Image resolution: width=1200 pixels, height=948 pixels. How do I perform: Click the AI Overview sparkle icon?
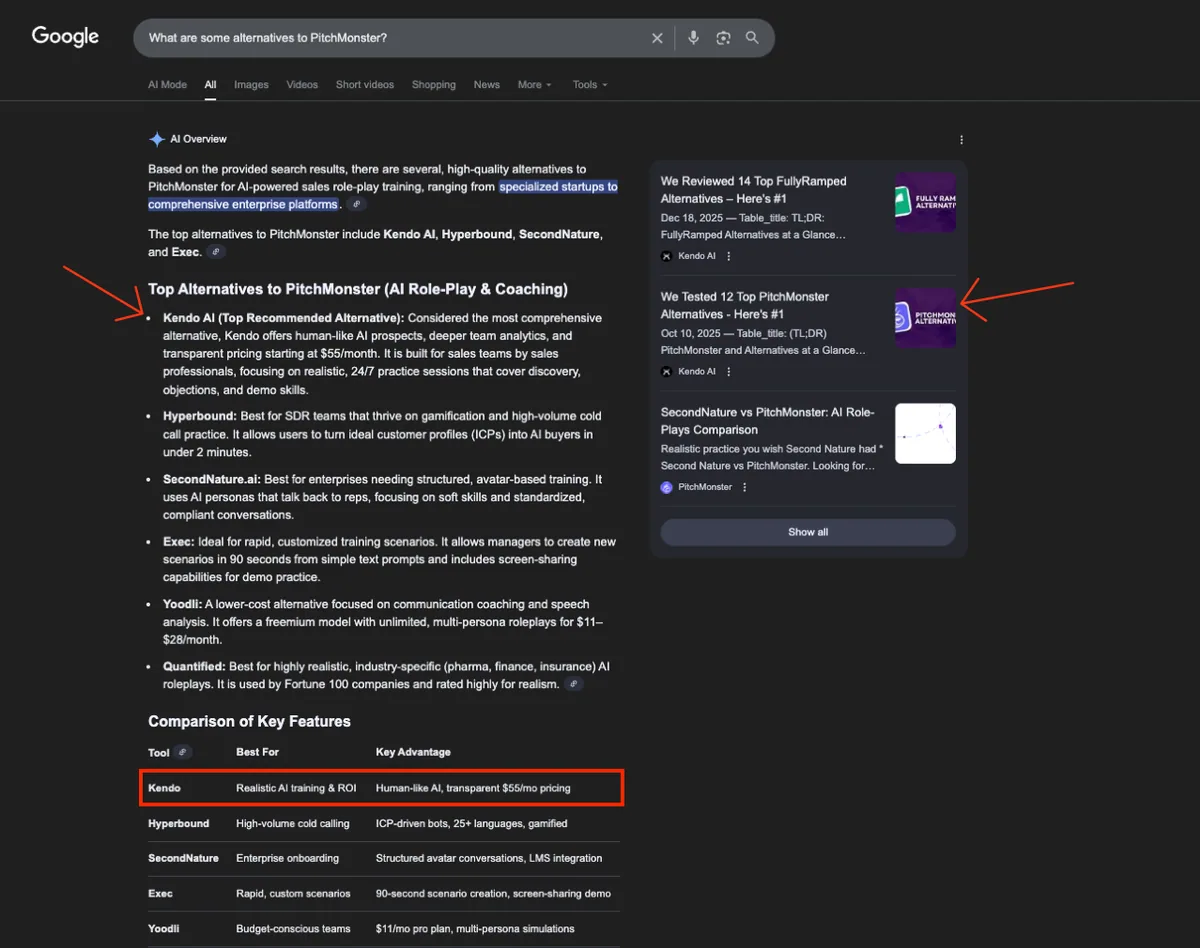[x=157, y=139]
